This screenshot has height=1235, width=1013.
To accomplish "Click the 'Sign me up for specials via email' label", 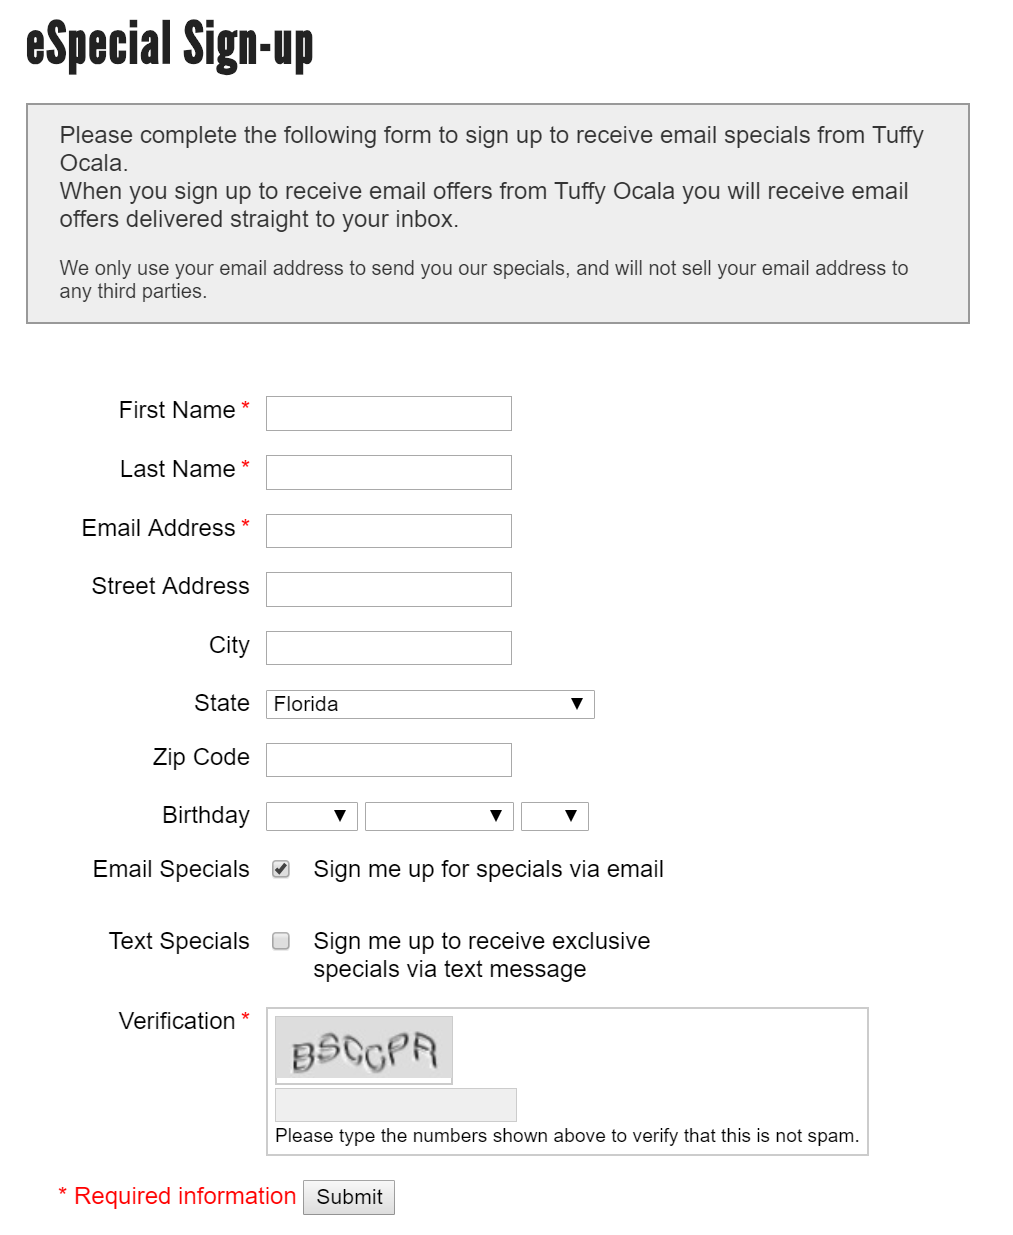I will [x=488, y=869].
